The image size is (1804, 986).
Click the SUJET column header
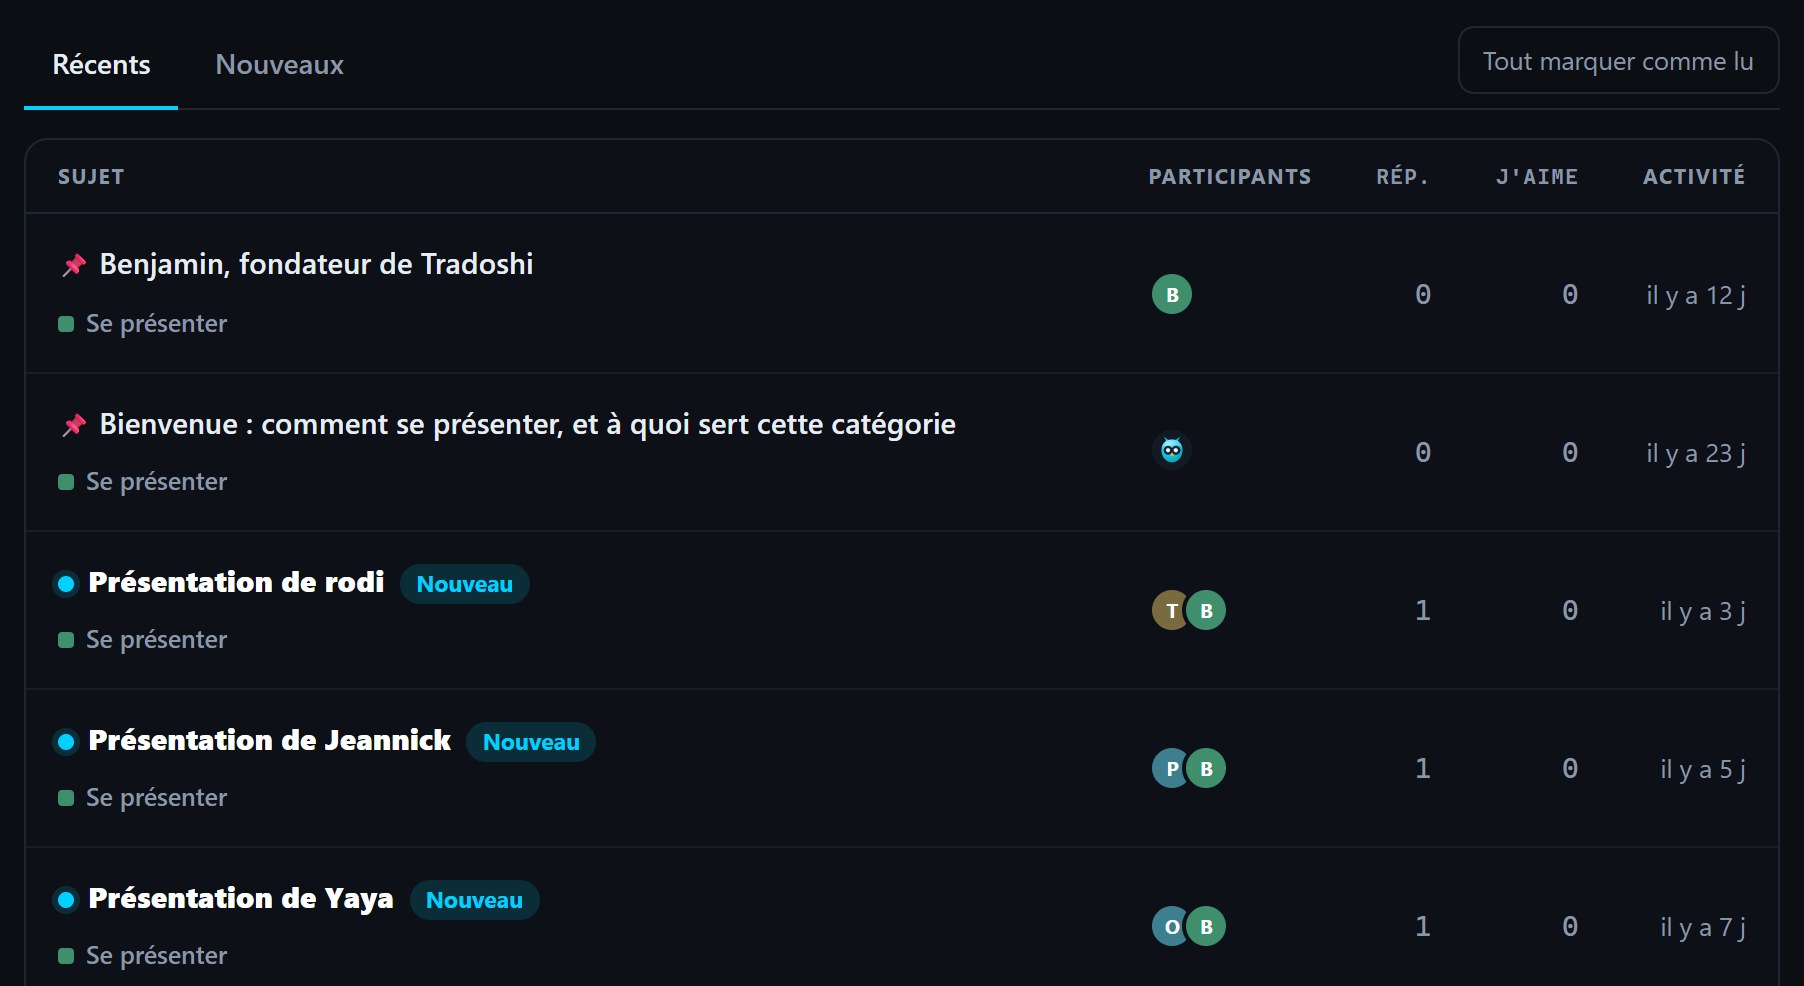tap(91, 177)
